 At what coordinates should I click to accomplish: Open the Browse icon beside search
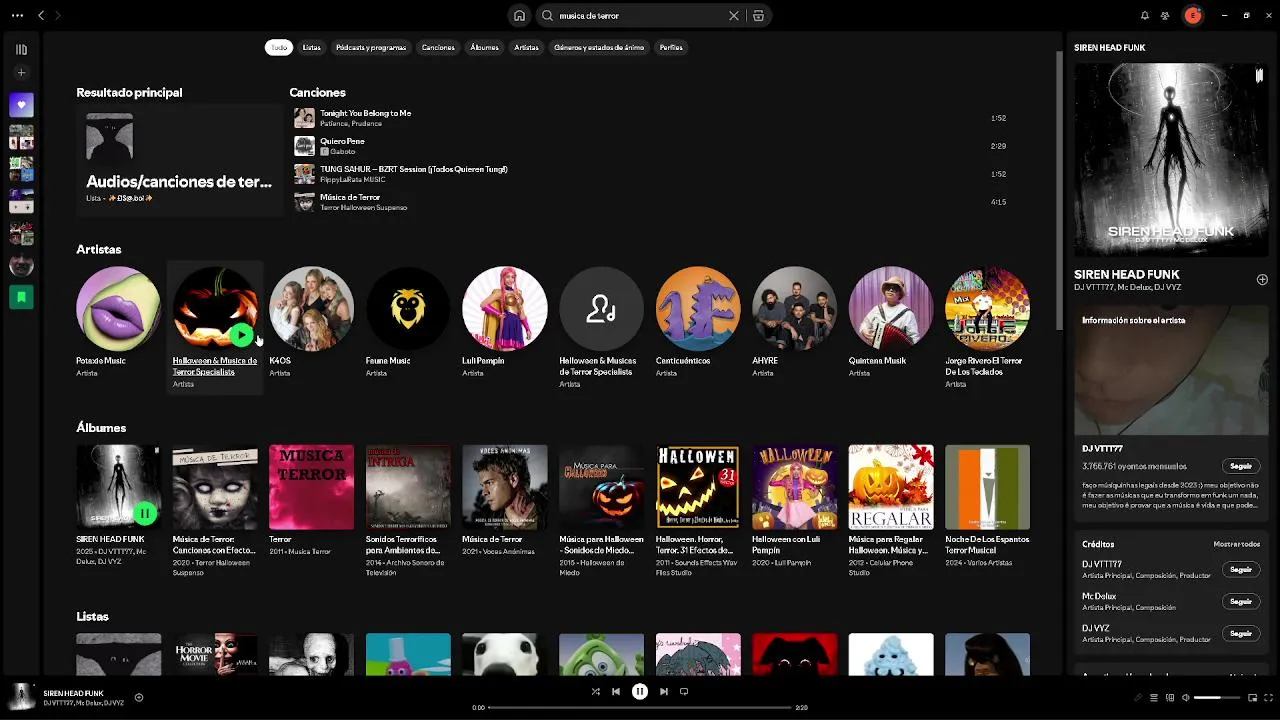pyautogui.click(x=758, y=16)
